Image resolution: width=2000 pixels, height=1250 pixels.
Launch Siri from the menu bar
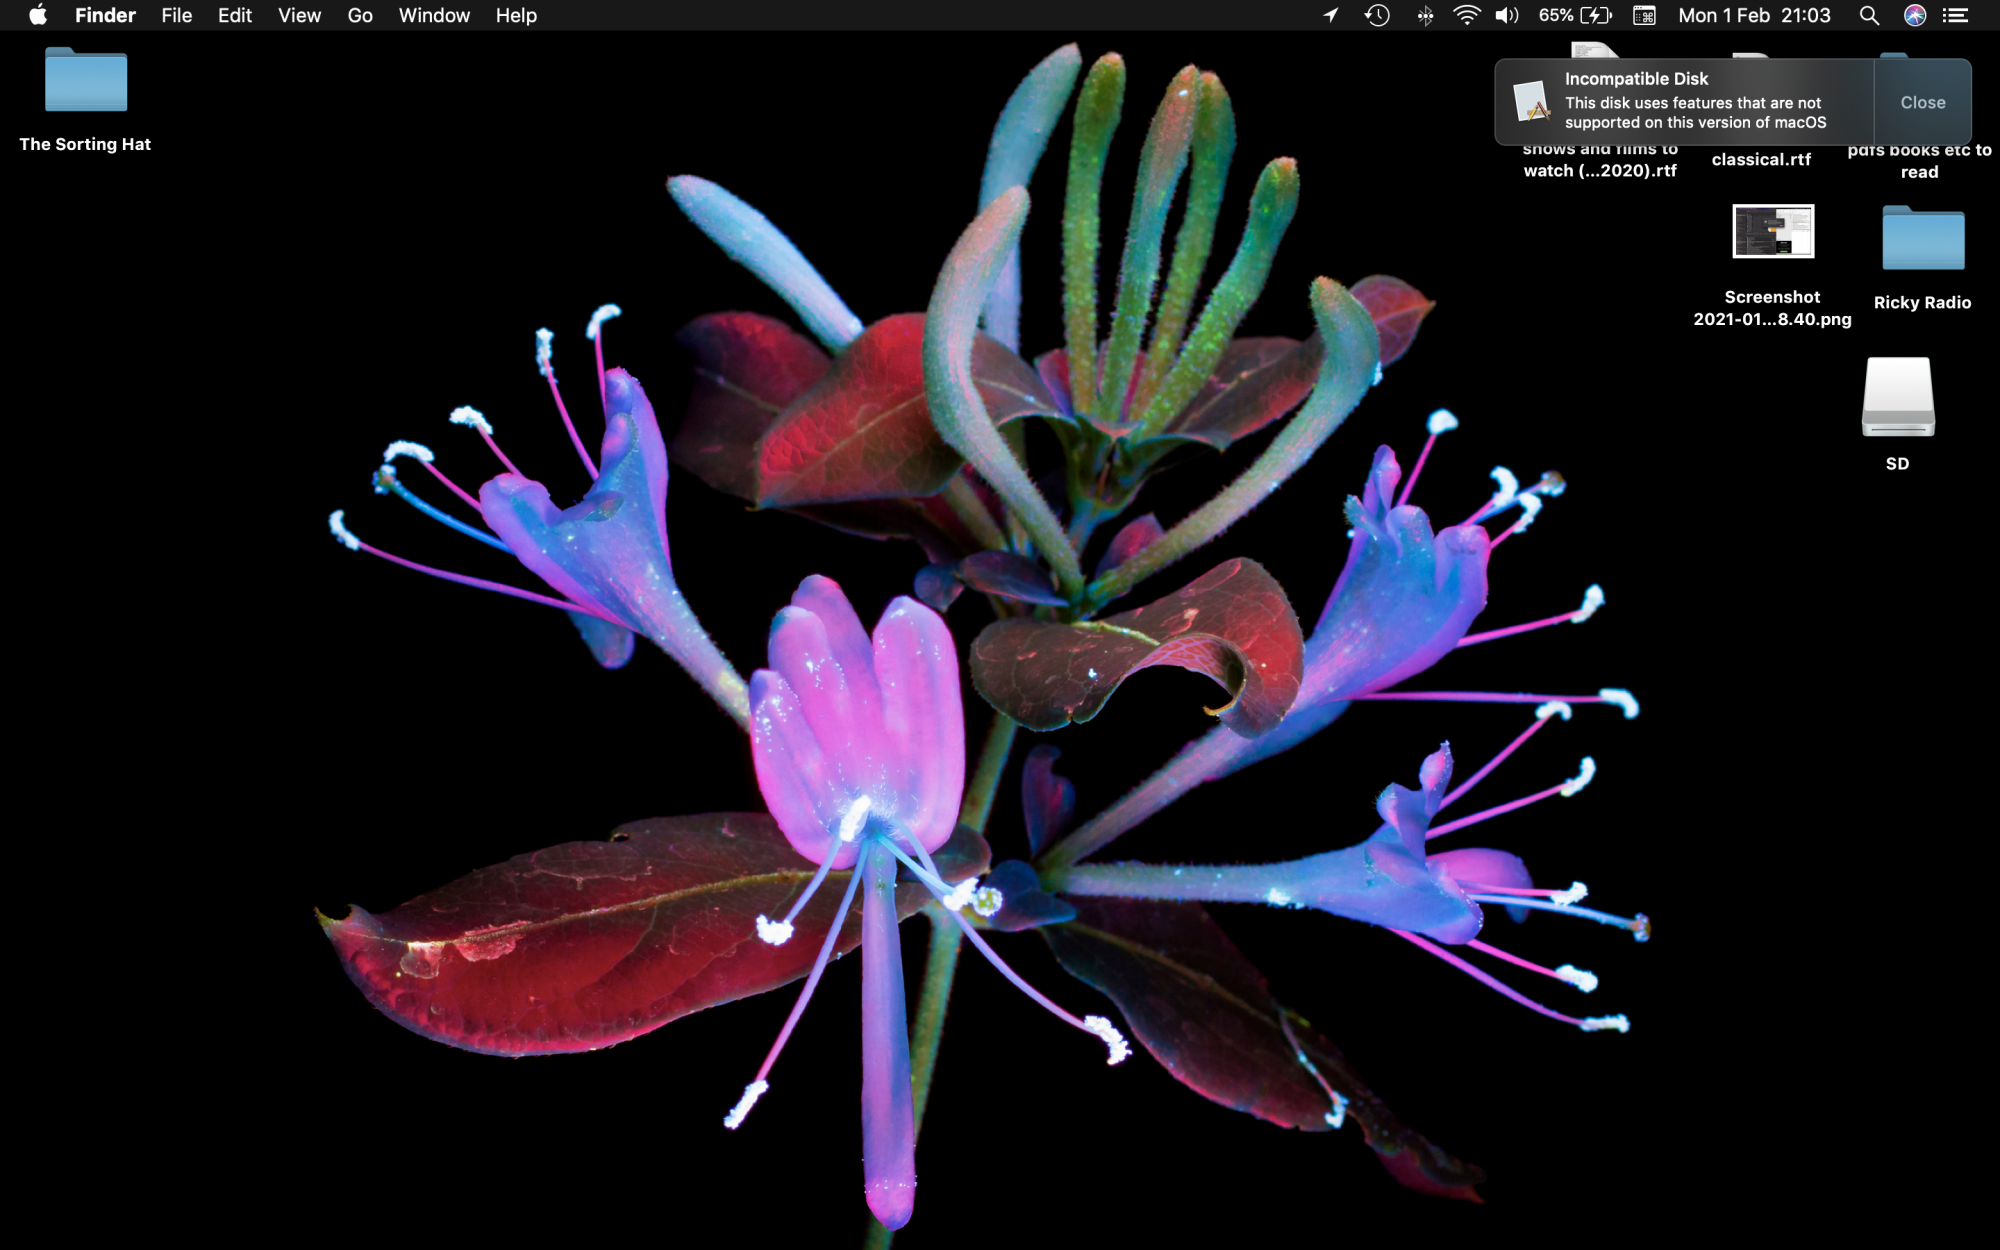(x=1914, y=15)
